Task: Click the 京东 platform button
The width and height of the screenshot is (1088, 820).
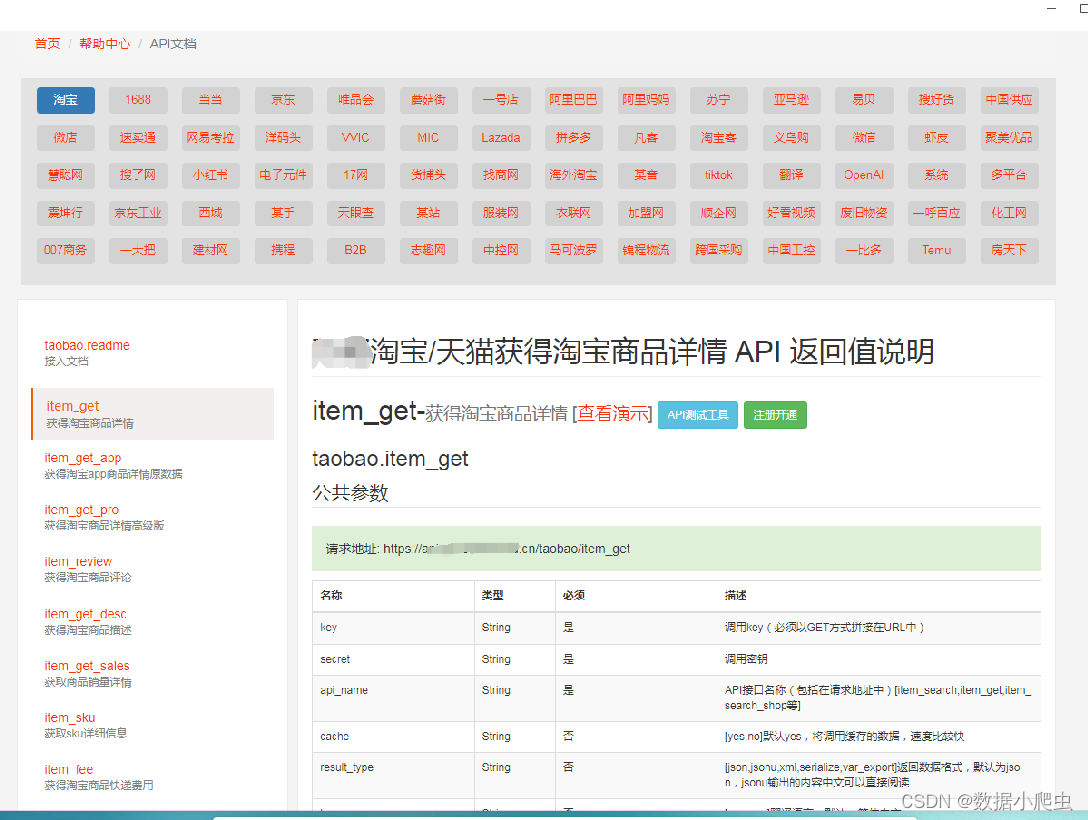Action: tap(283, 99)
